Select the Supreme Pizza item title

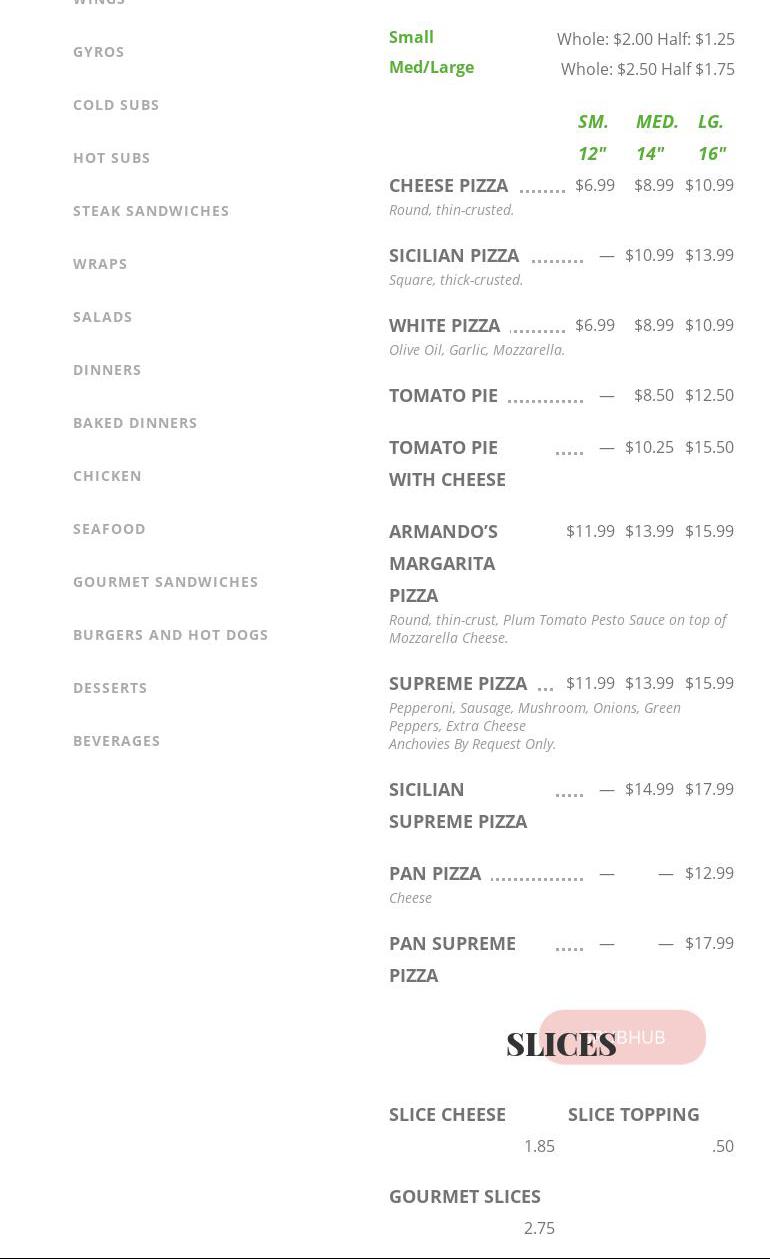pyautogui.click(x=458, y=684)
